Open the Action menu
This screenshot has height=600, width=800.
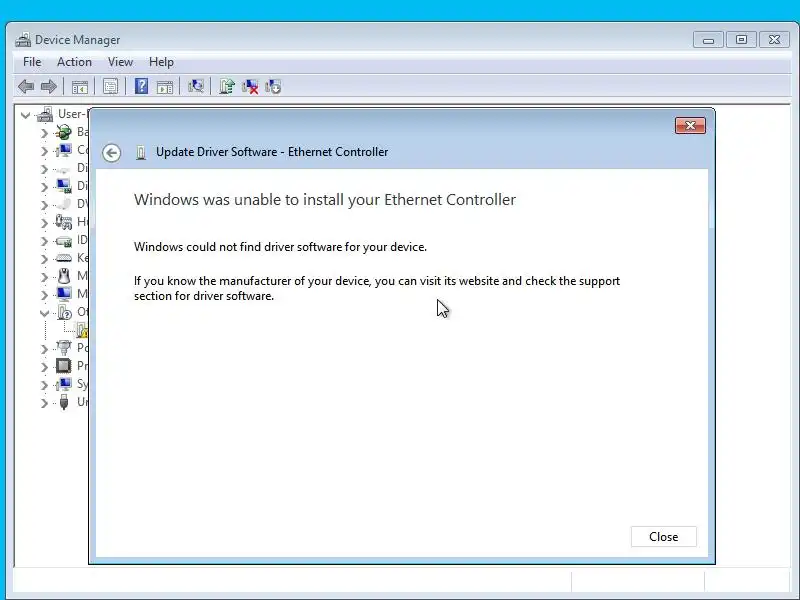74,62
